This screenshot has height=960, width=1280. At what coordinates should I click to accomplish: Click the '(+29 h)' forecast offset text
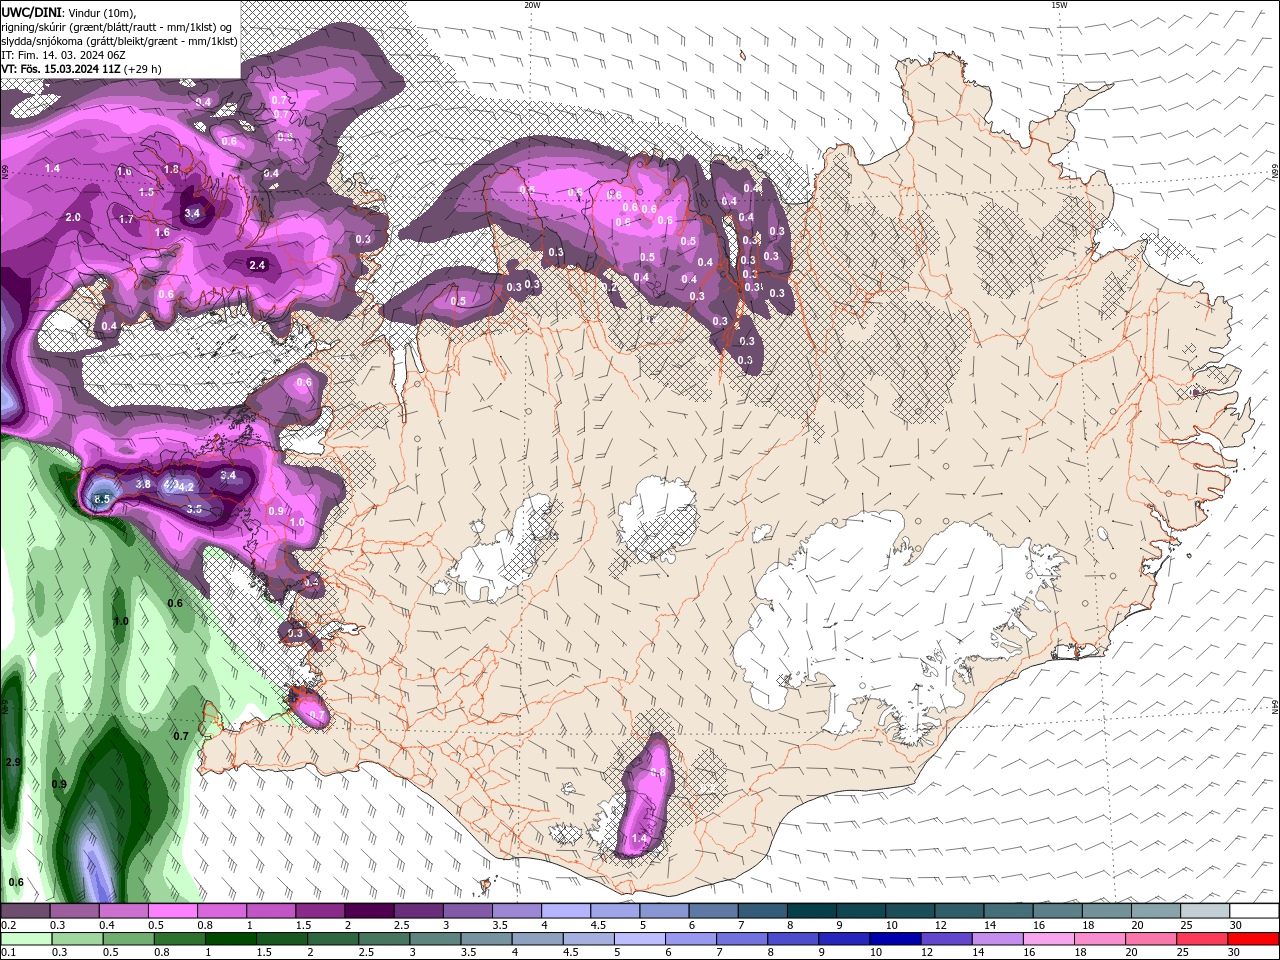click(144, 69)
